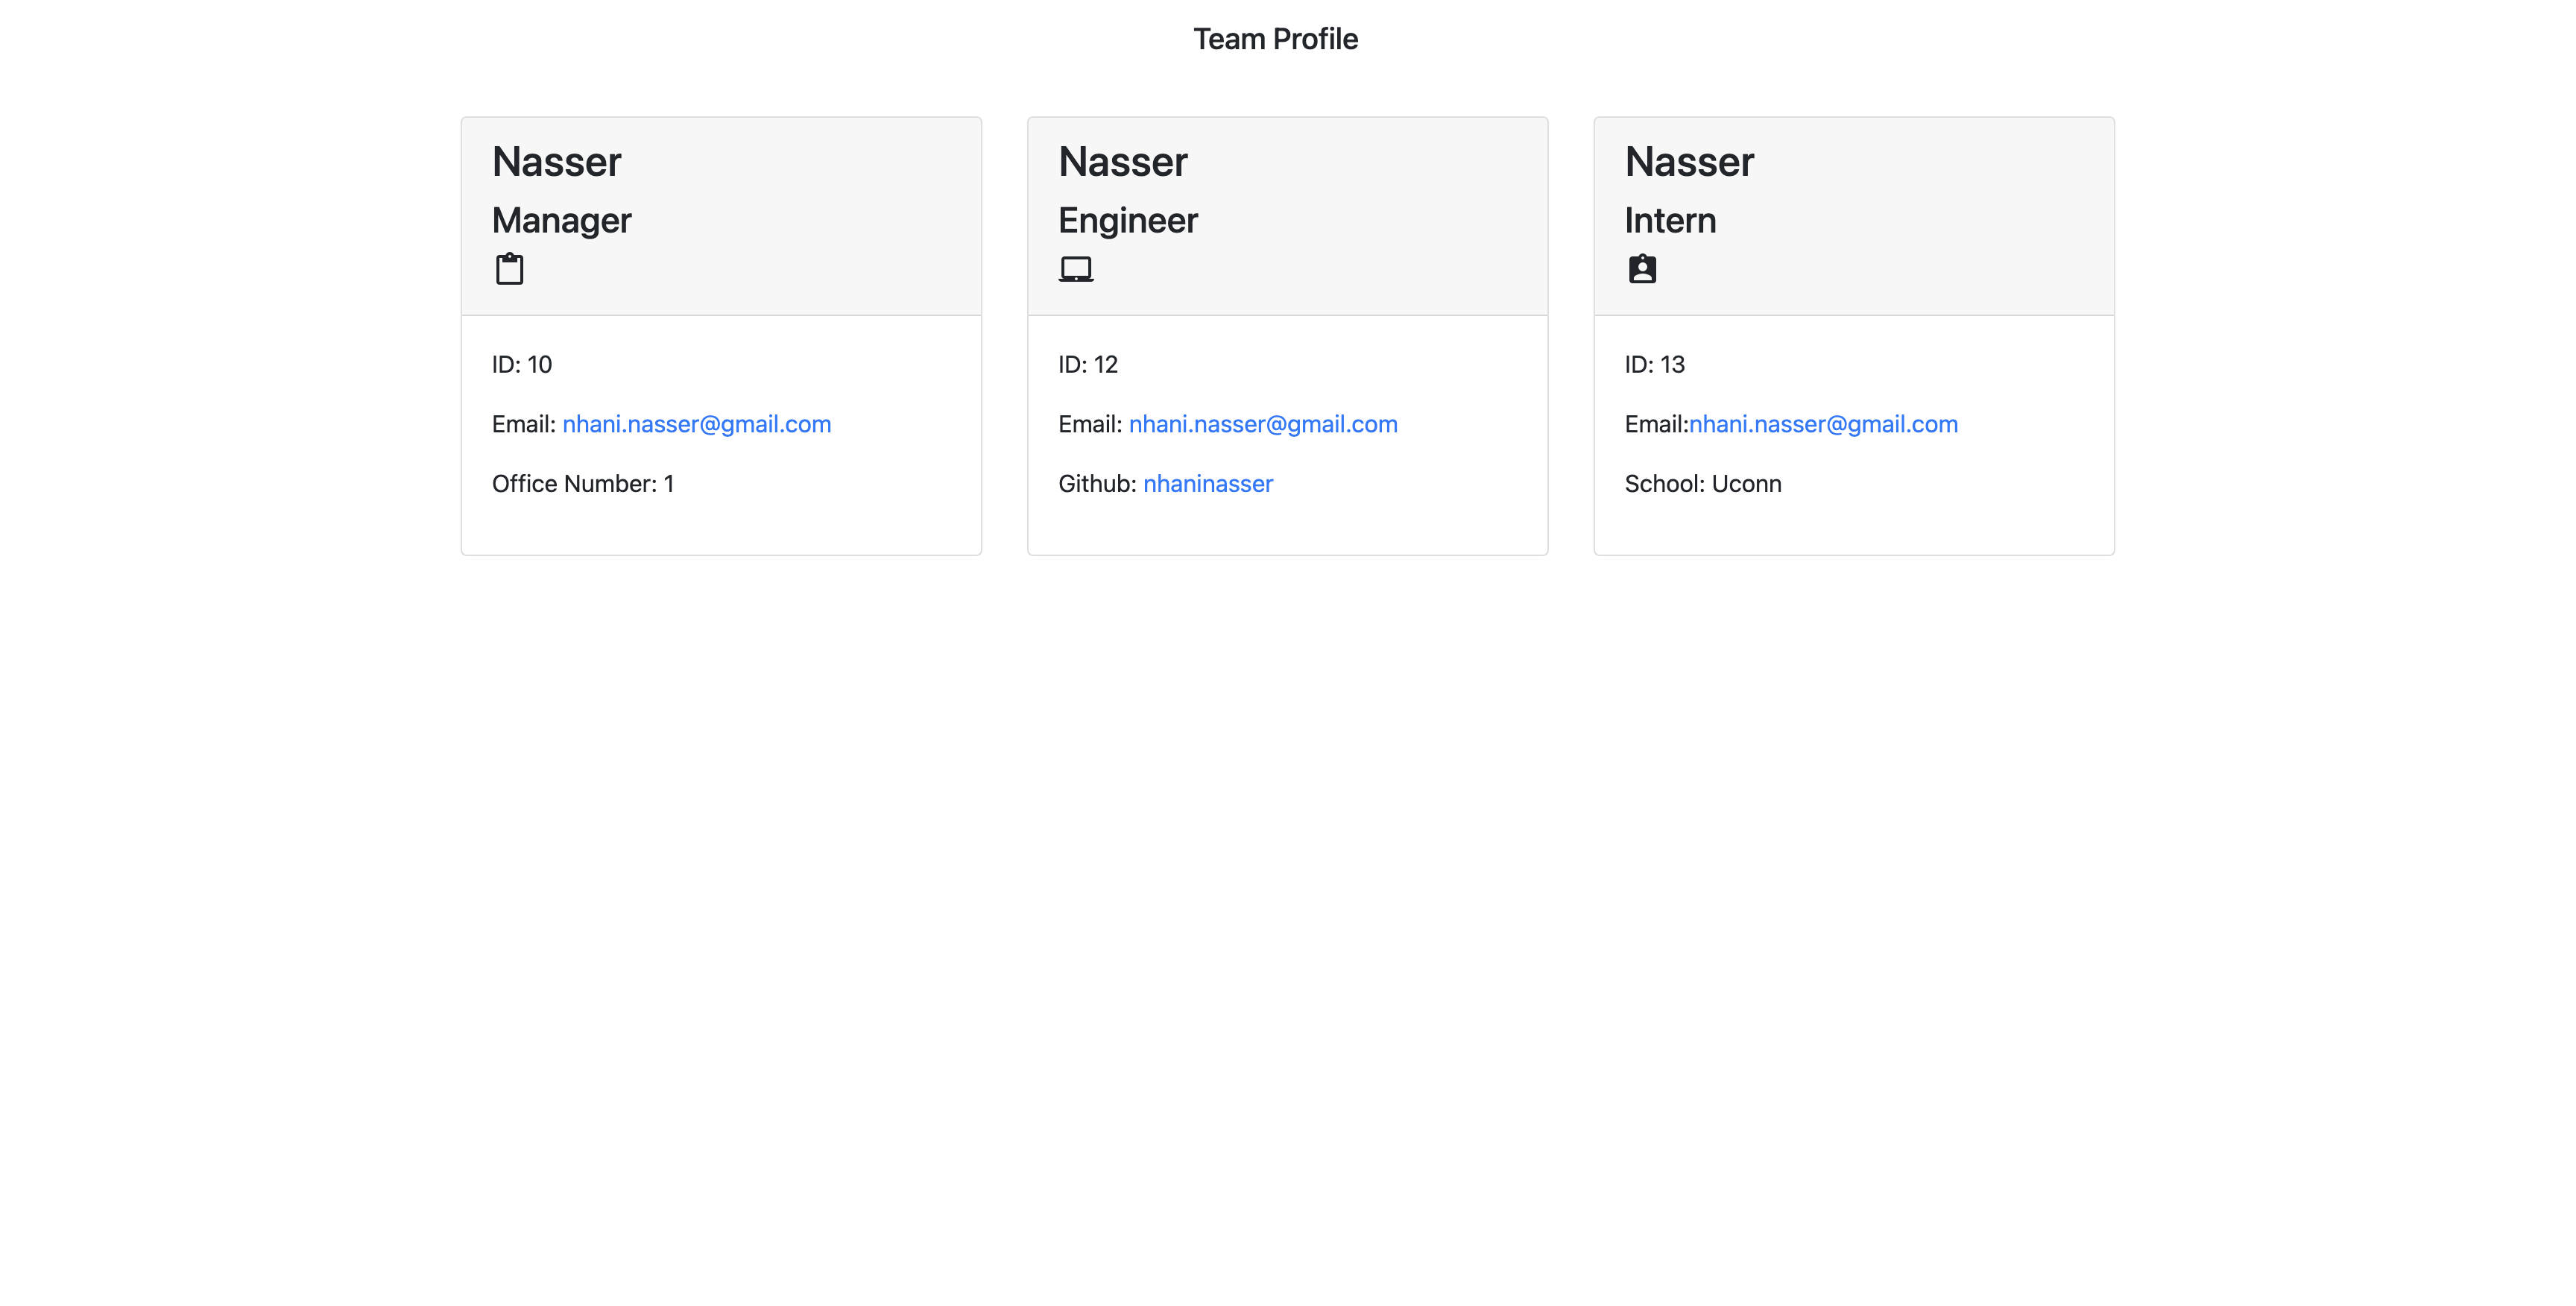This screenshot has width=2576, height=1306.
Task: Click the Github: label on Engineer card
Action: click(x=1097, y=483)
